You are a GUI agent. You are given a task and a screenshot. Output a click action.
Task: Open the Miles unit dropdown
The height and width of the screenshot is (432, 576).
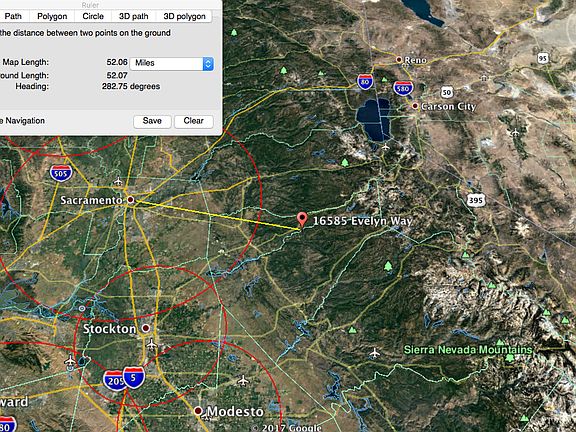(172, 63)
